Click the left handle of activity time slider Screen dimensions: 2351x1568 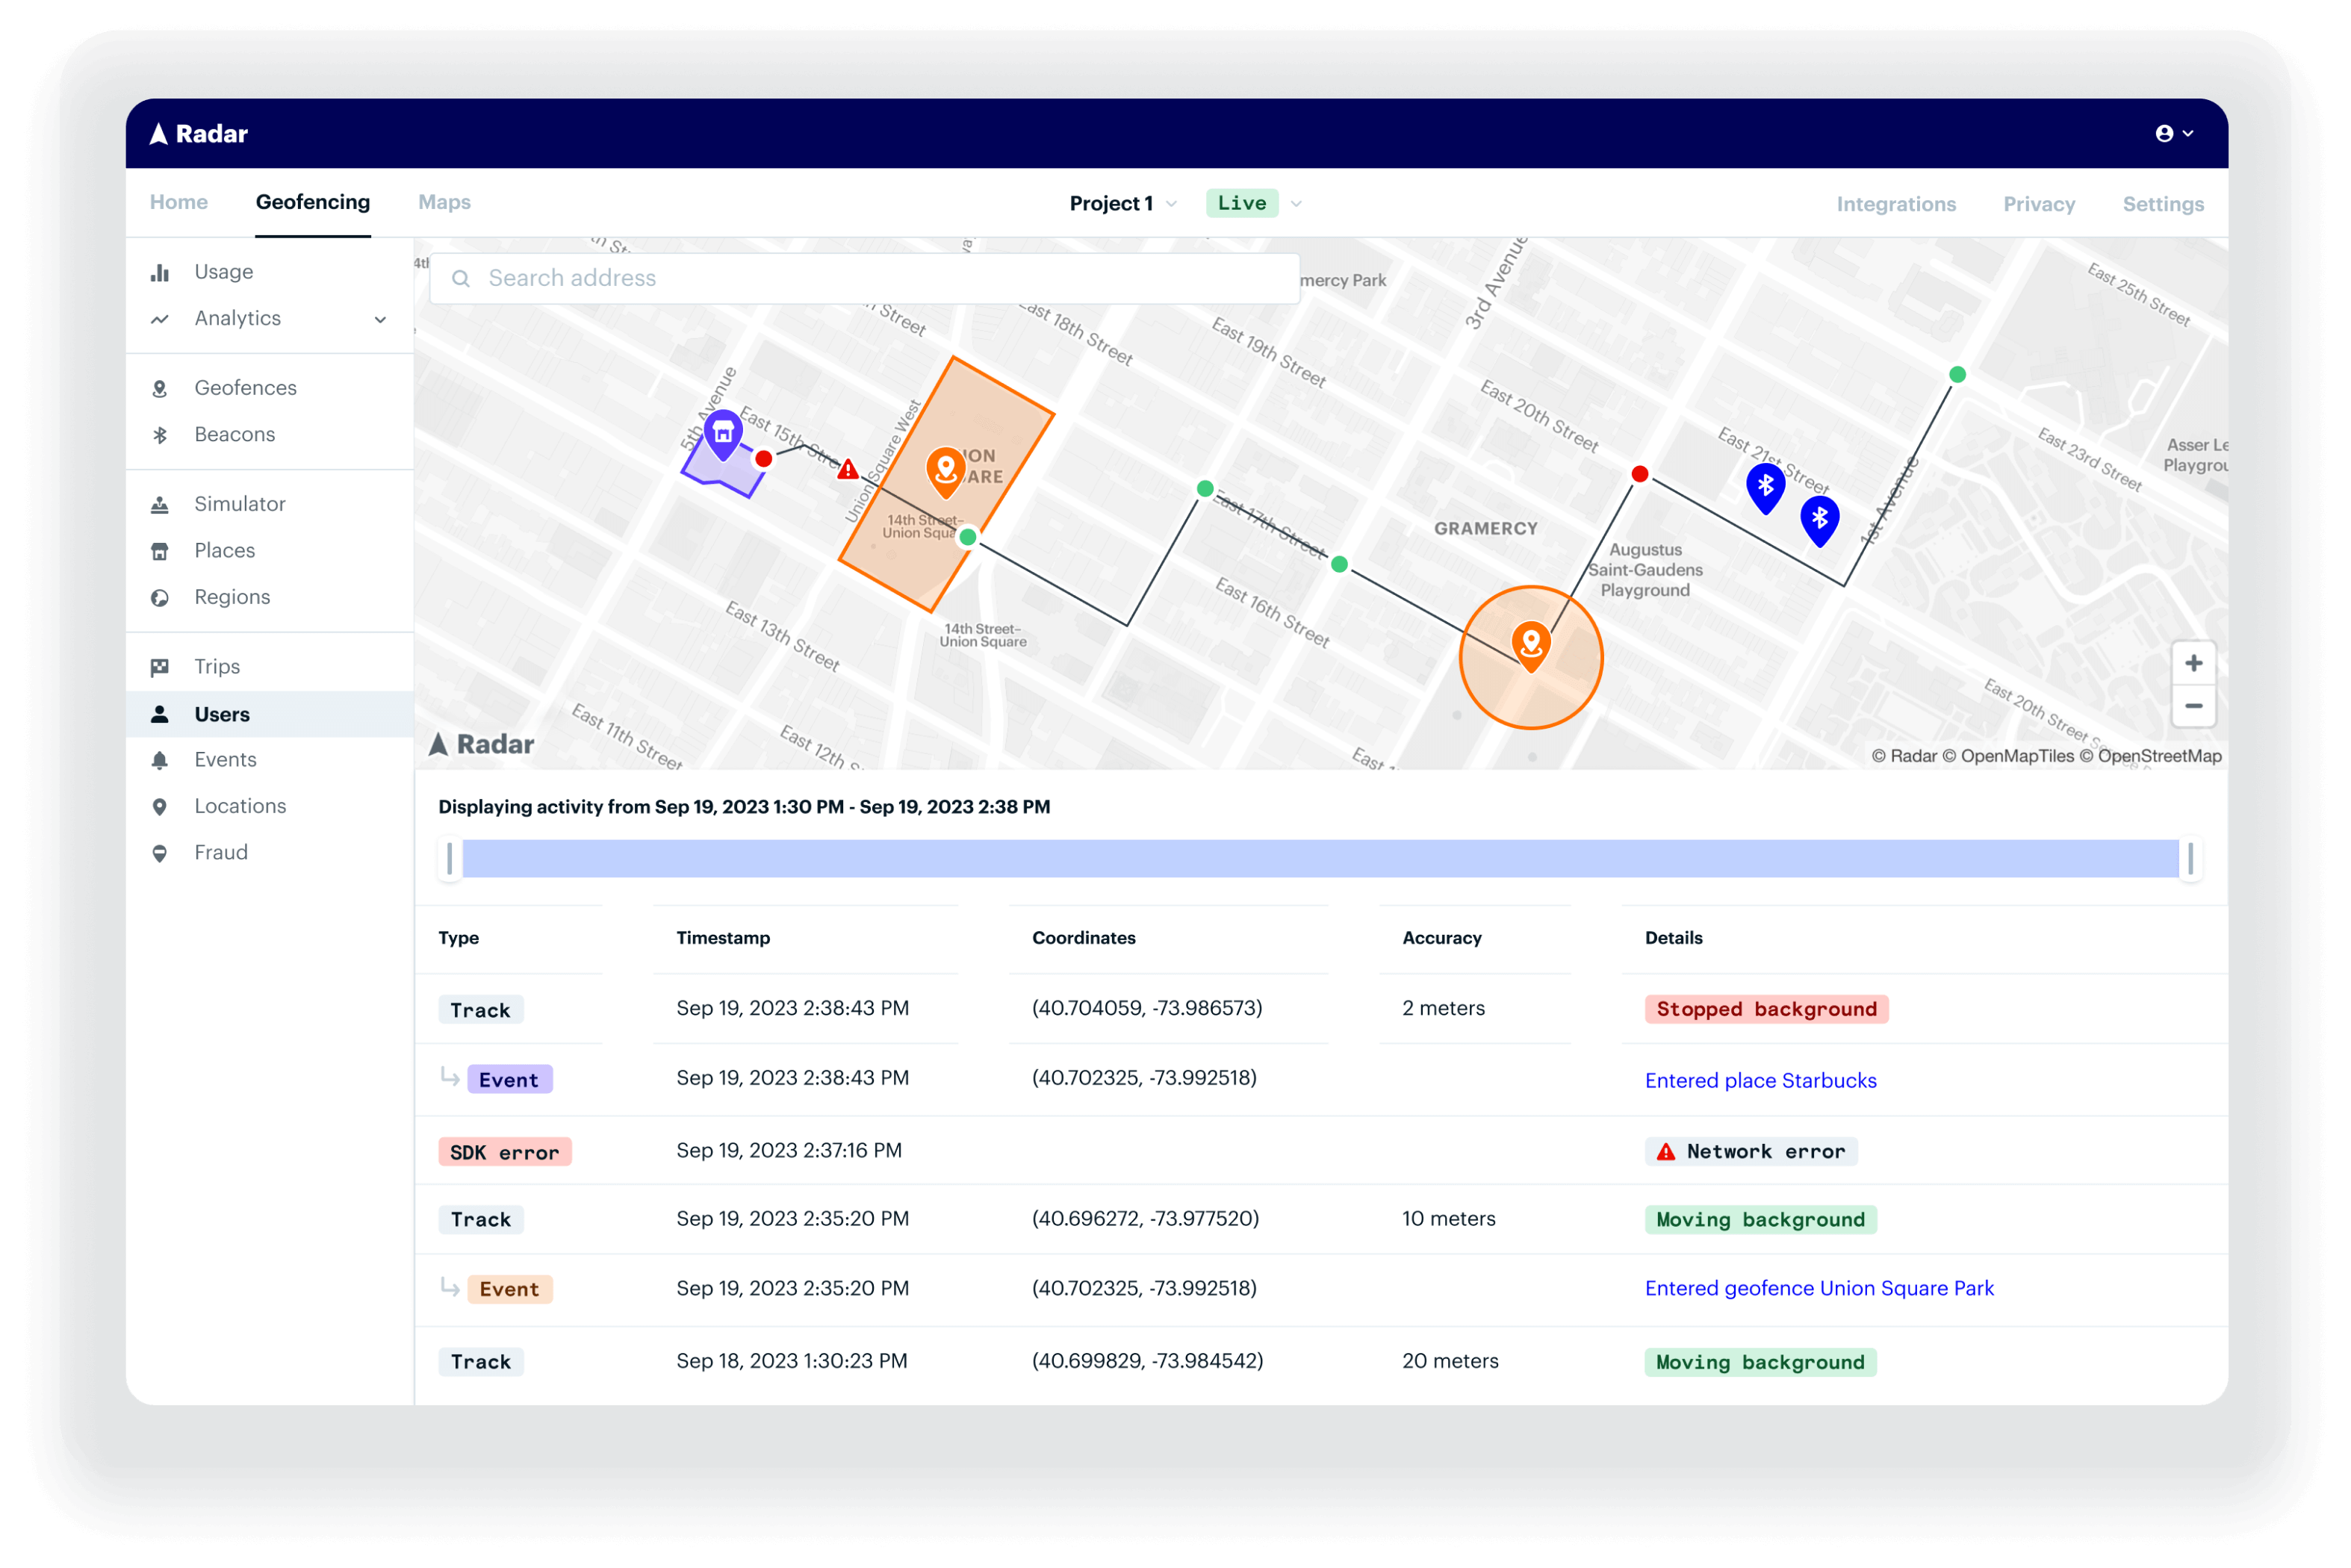point(450,858)
